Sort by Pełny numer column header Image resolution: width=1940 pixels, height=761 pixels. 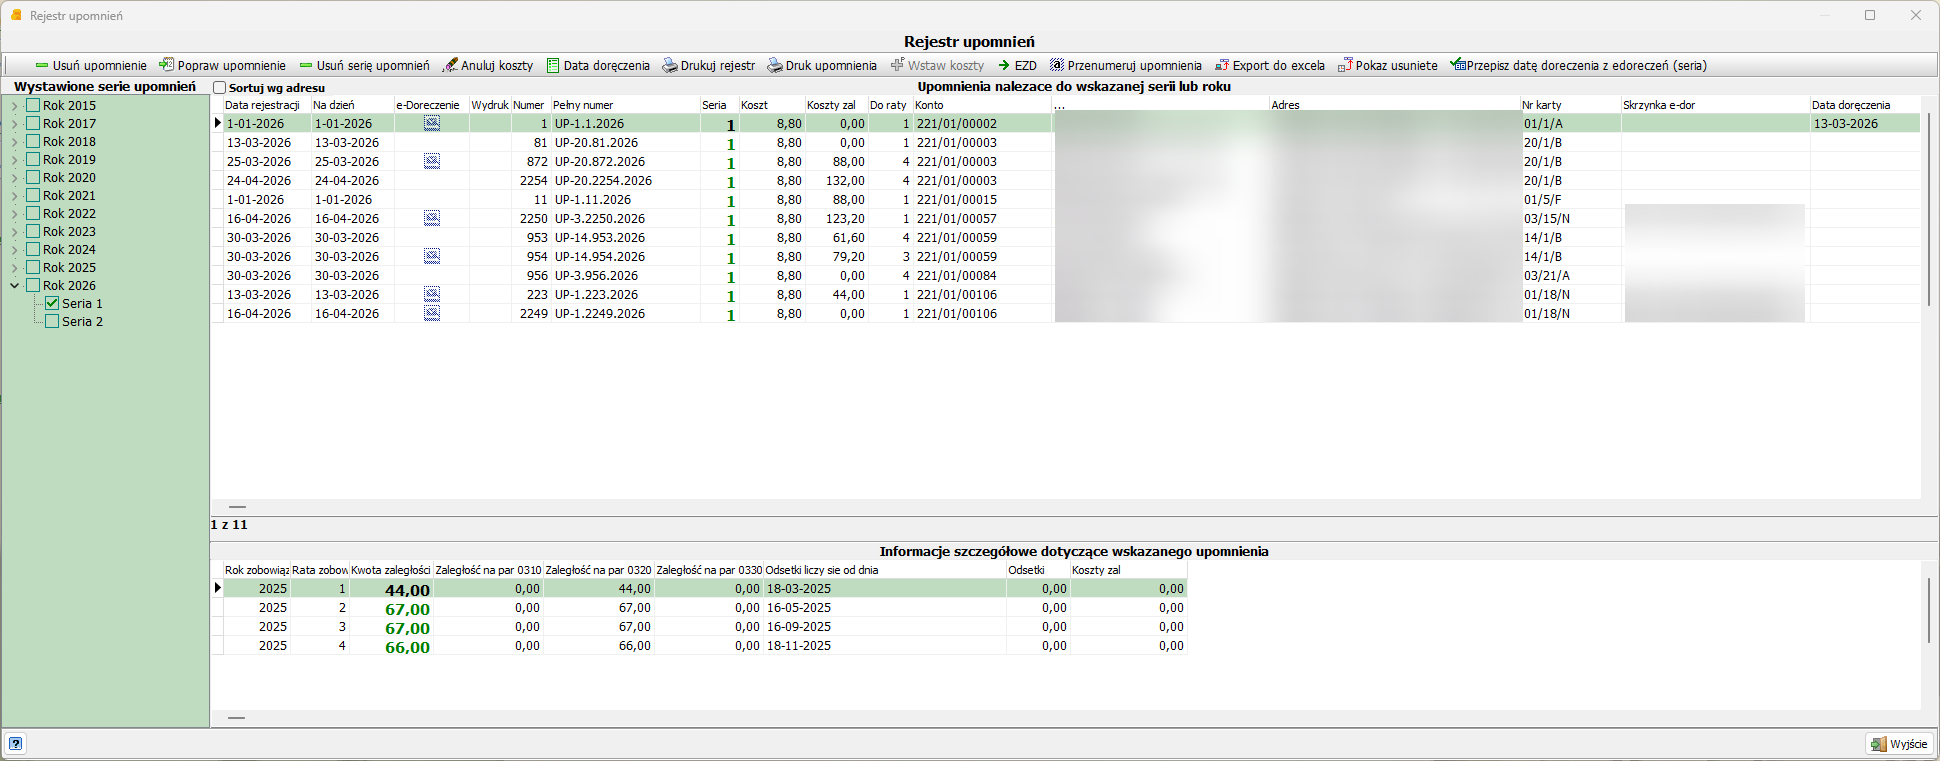click(625, 105)
